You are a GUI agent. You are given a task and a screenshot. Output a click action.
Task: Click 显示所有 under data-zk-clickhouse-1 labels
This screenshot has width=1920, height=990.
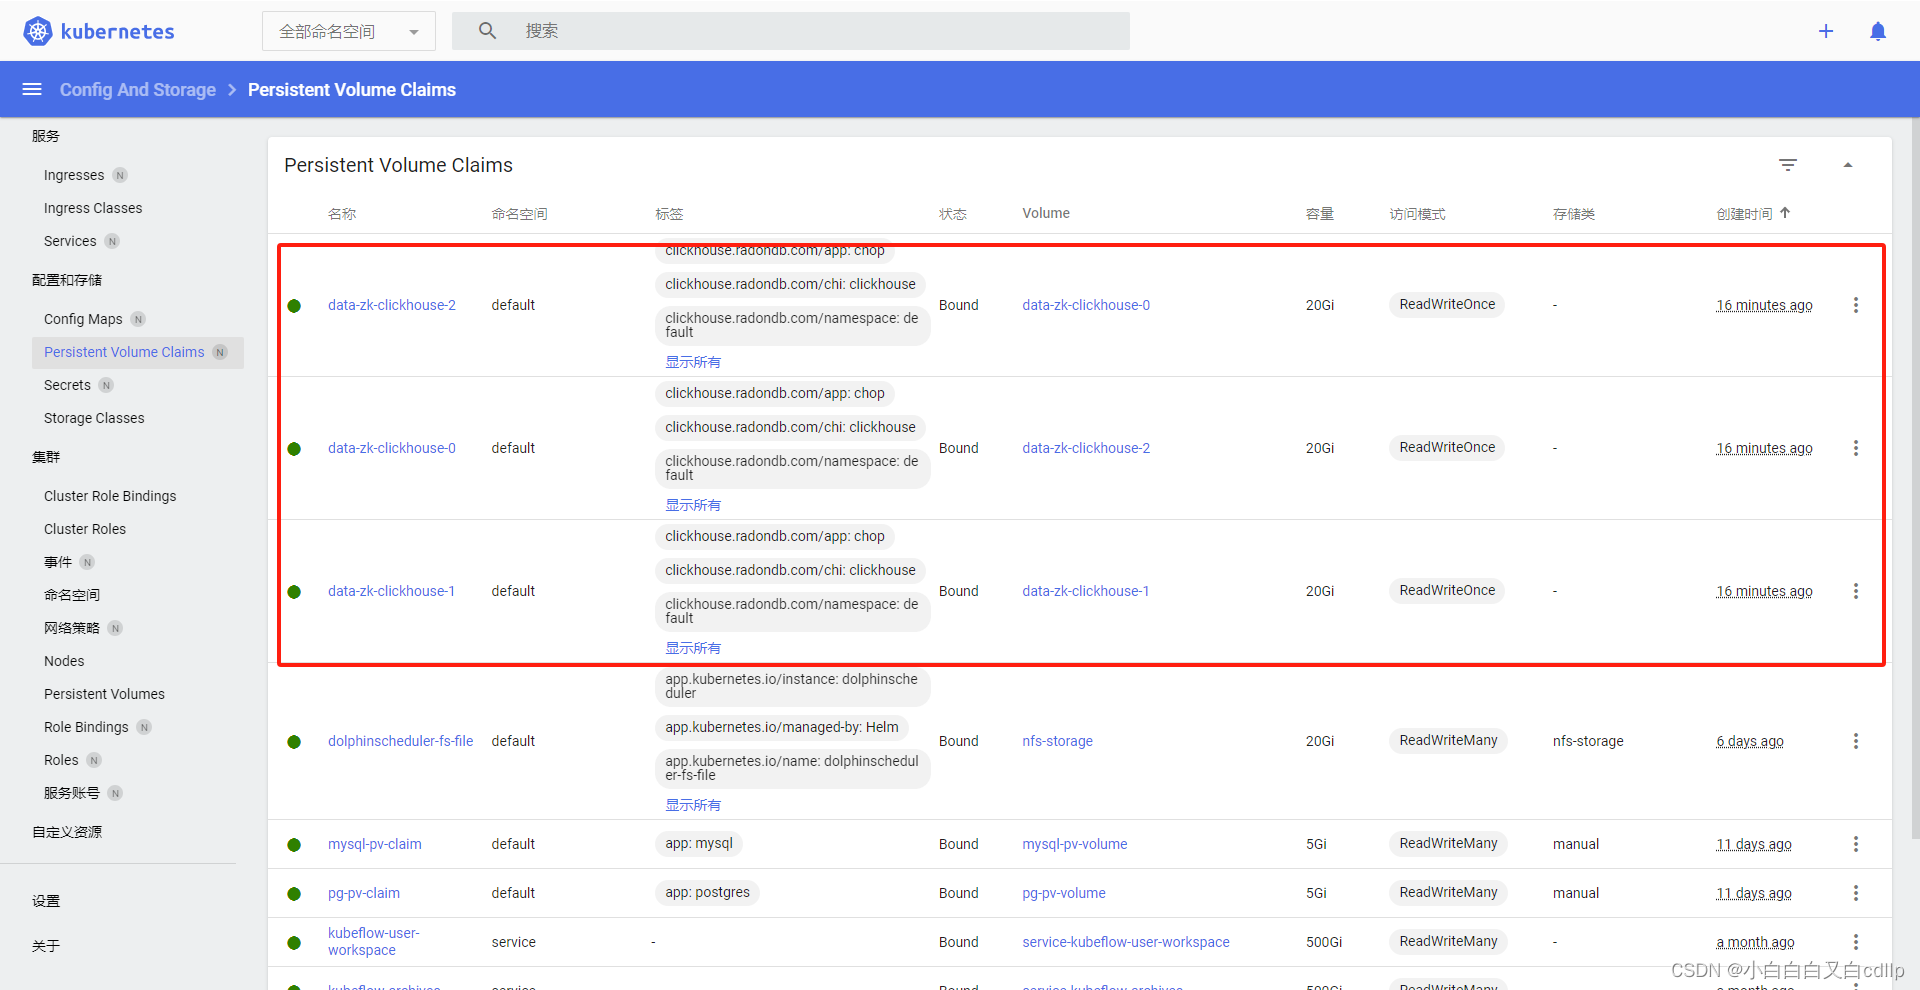click(x=693, y=648)
